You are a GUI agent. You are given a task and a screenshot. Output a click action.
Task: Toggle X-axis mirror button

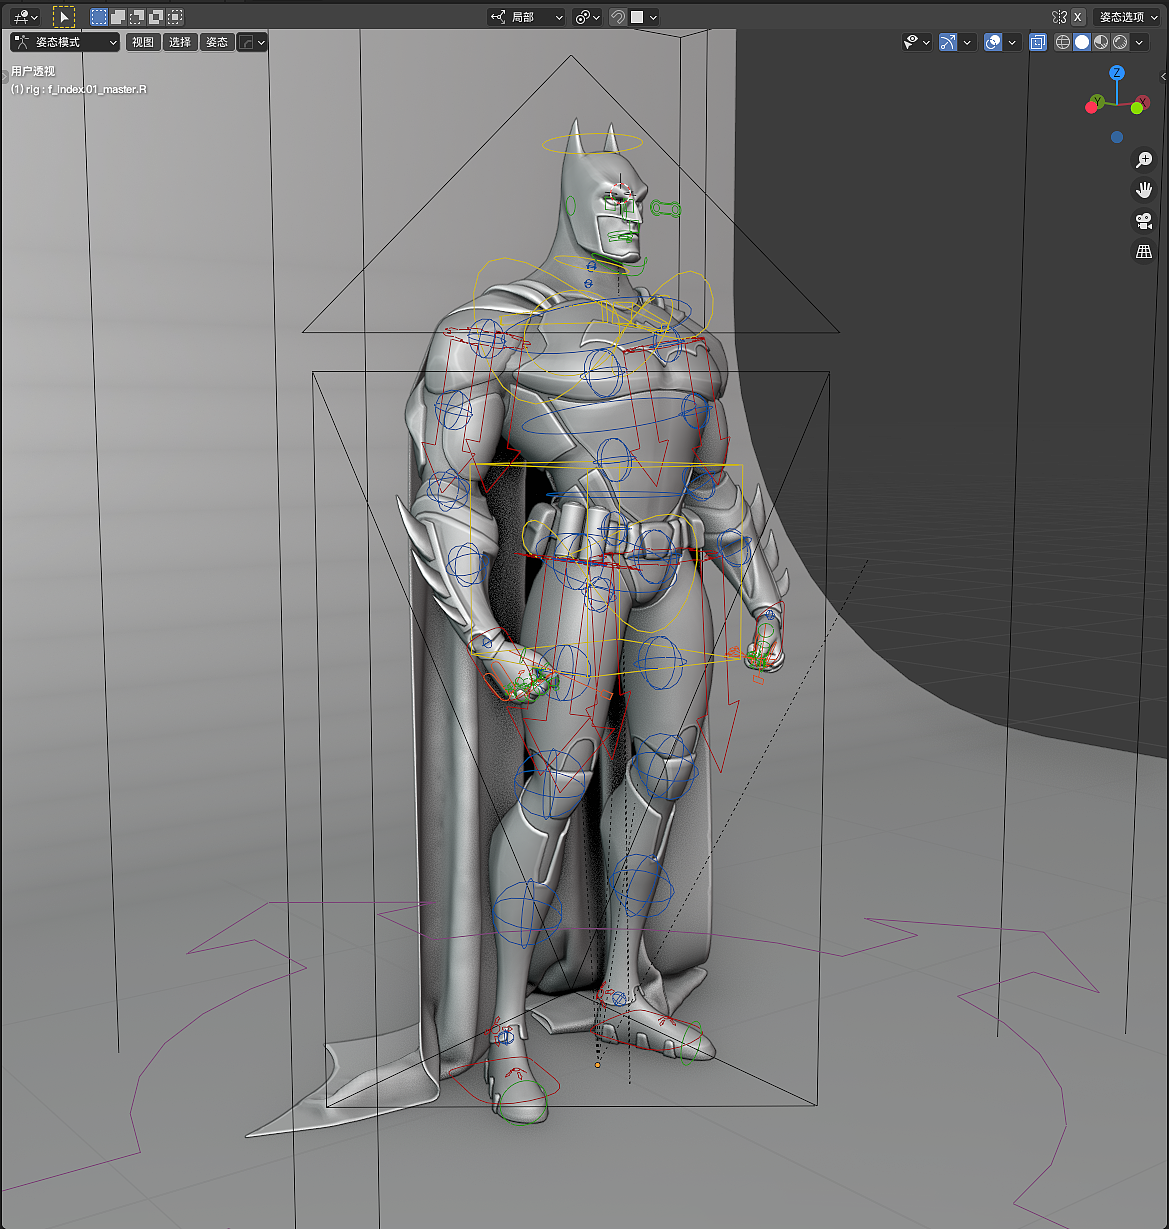[1078, 17]
